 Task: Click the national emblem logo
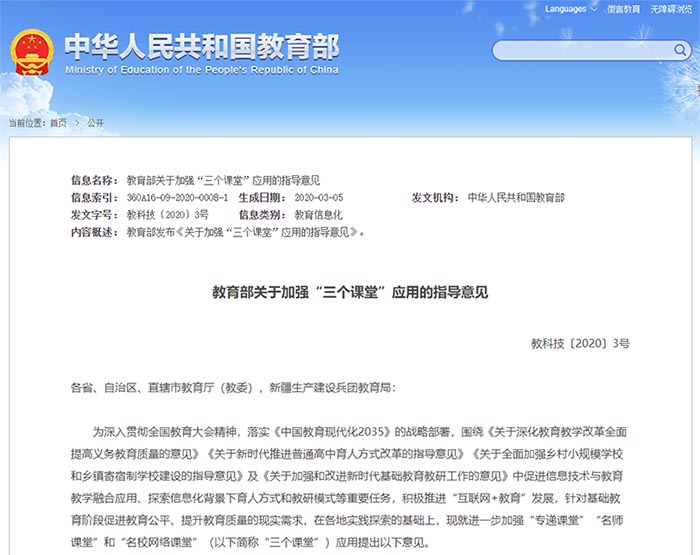pyautogui.click(x=32, y=52)
